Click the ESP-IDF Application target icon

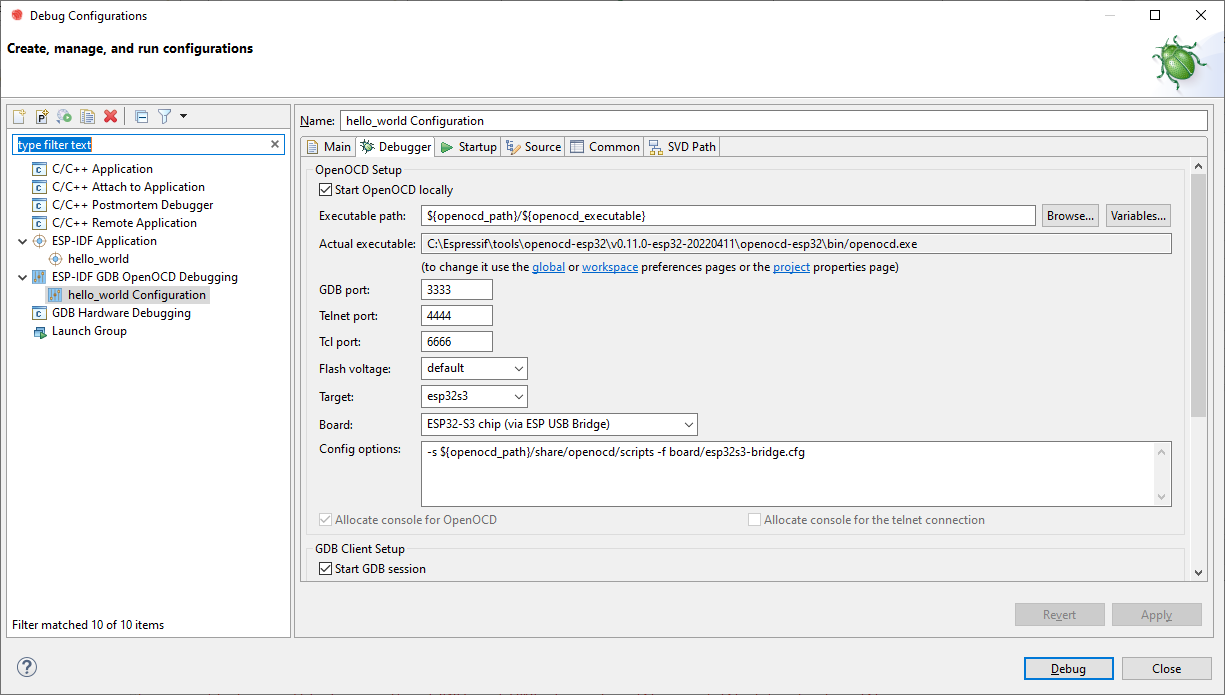point(40,241)
